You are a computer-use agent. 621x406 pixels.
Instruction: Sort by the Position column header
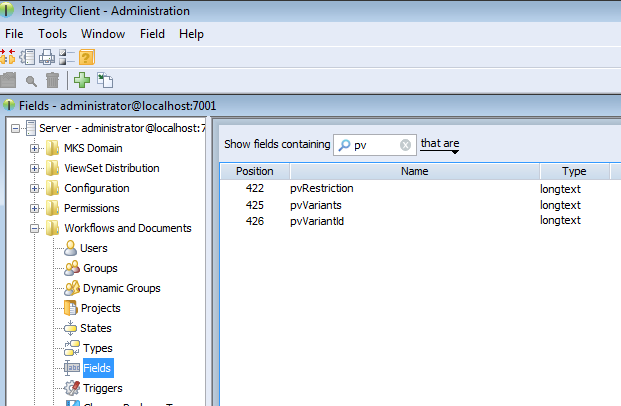click(x=254, y=171)
